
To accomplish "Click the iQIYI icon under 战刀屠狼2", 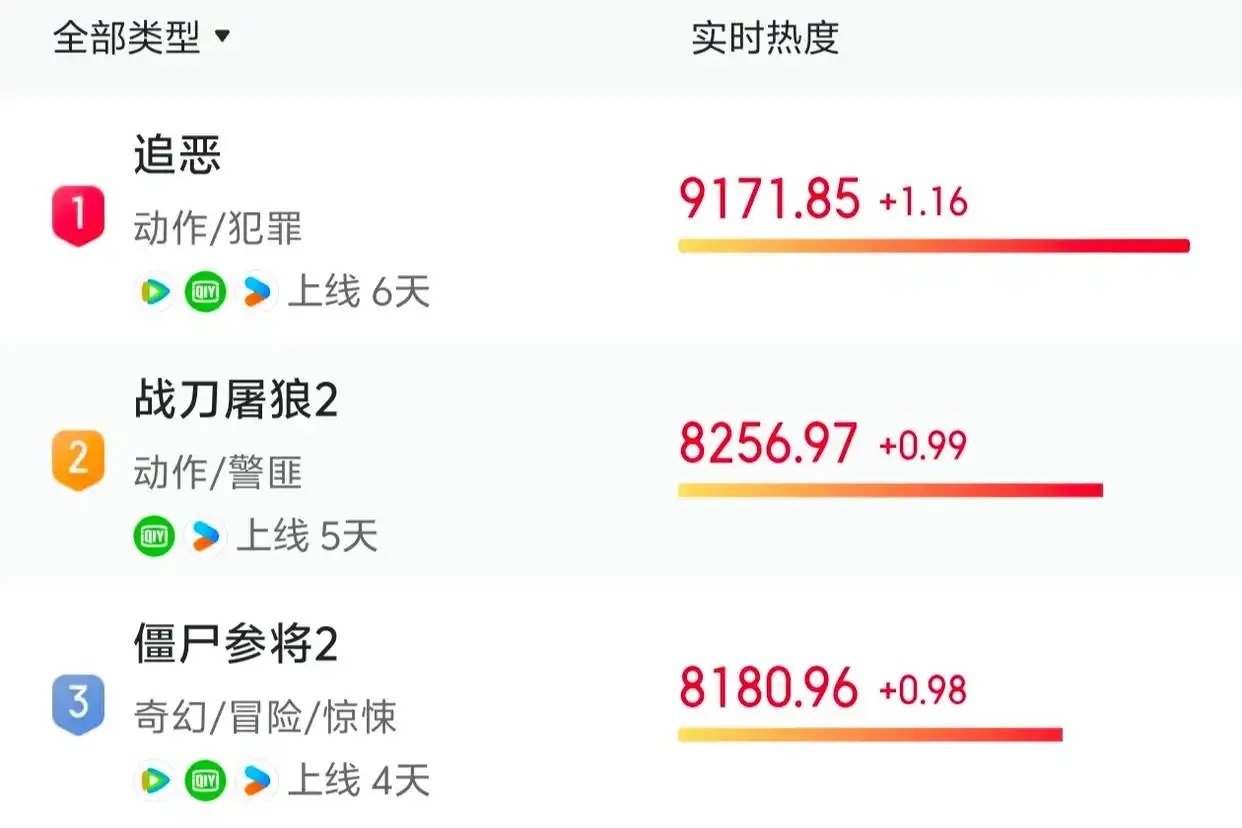I will click(x=154, y=537).
